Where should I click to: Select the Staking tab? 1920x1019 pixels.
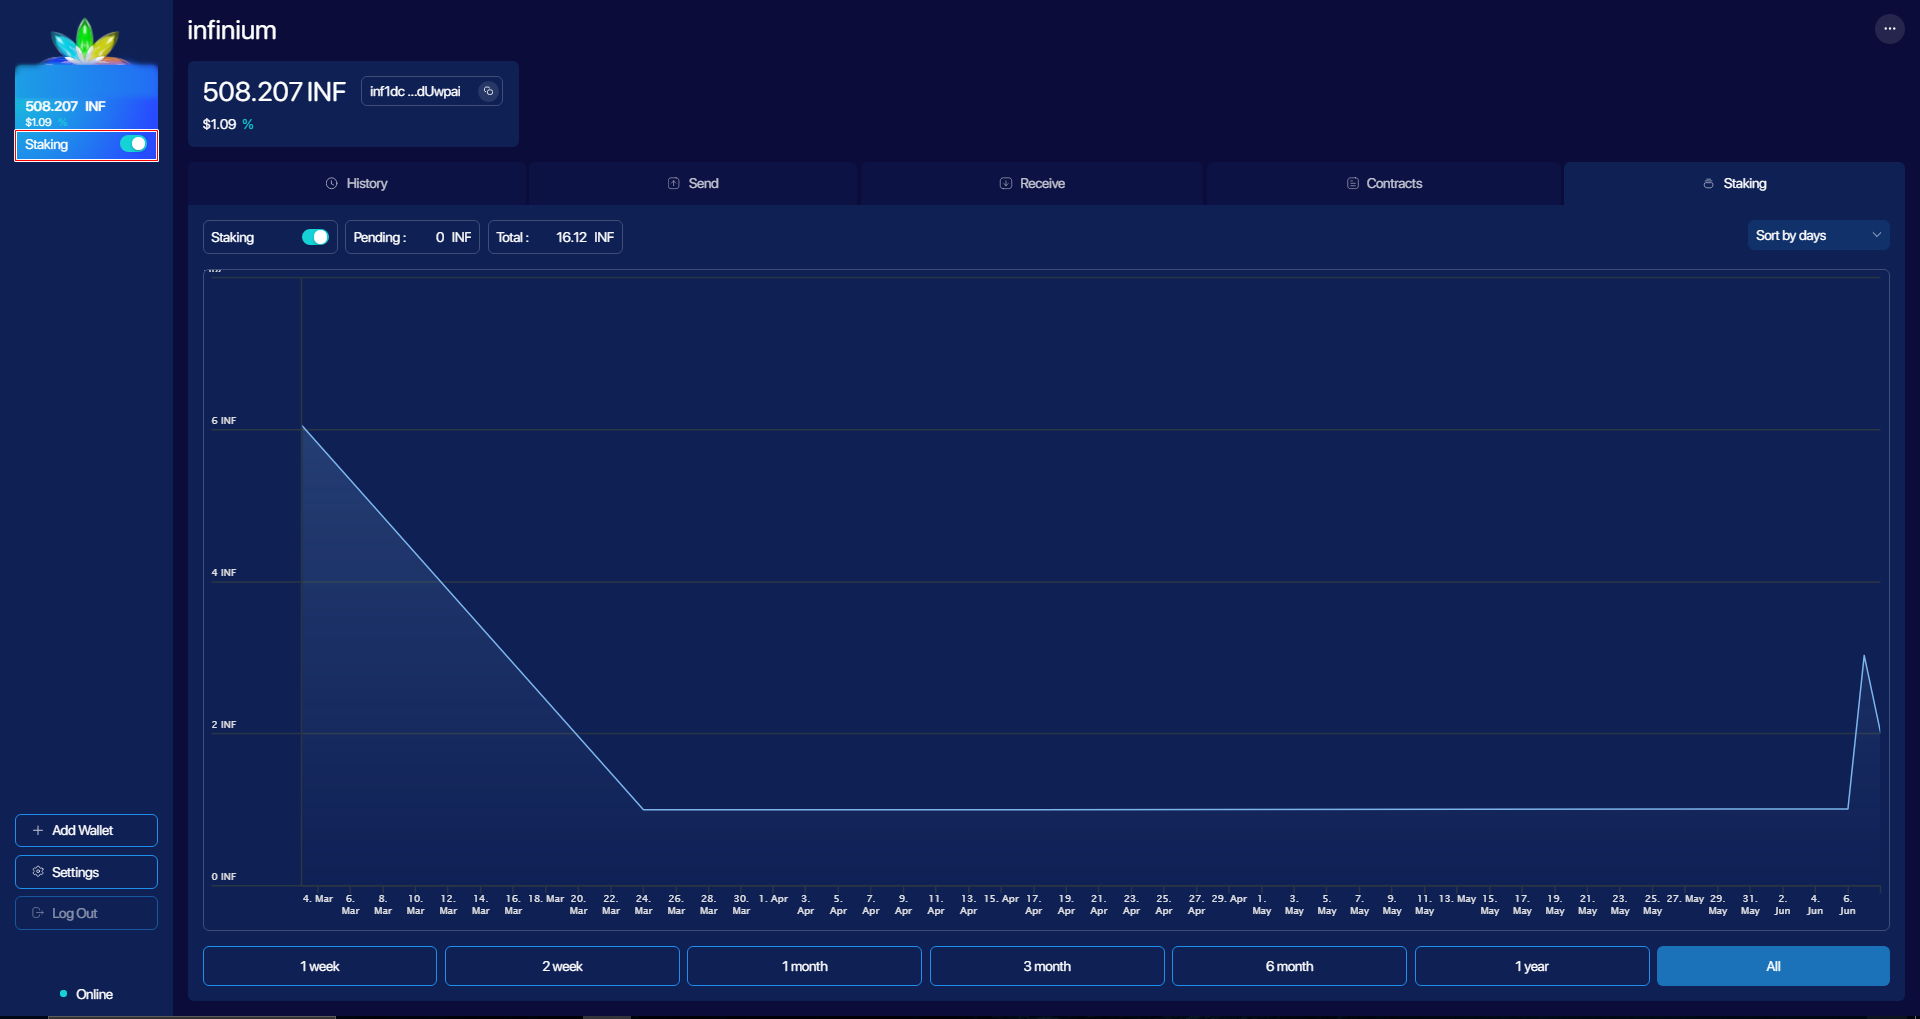(1734, 184)
